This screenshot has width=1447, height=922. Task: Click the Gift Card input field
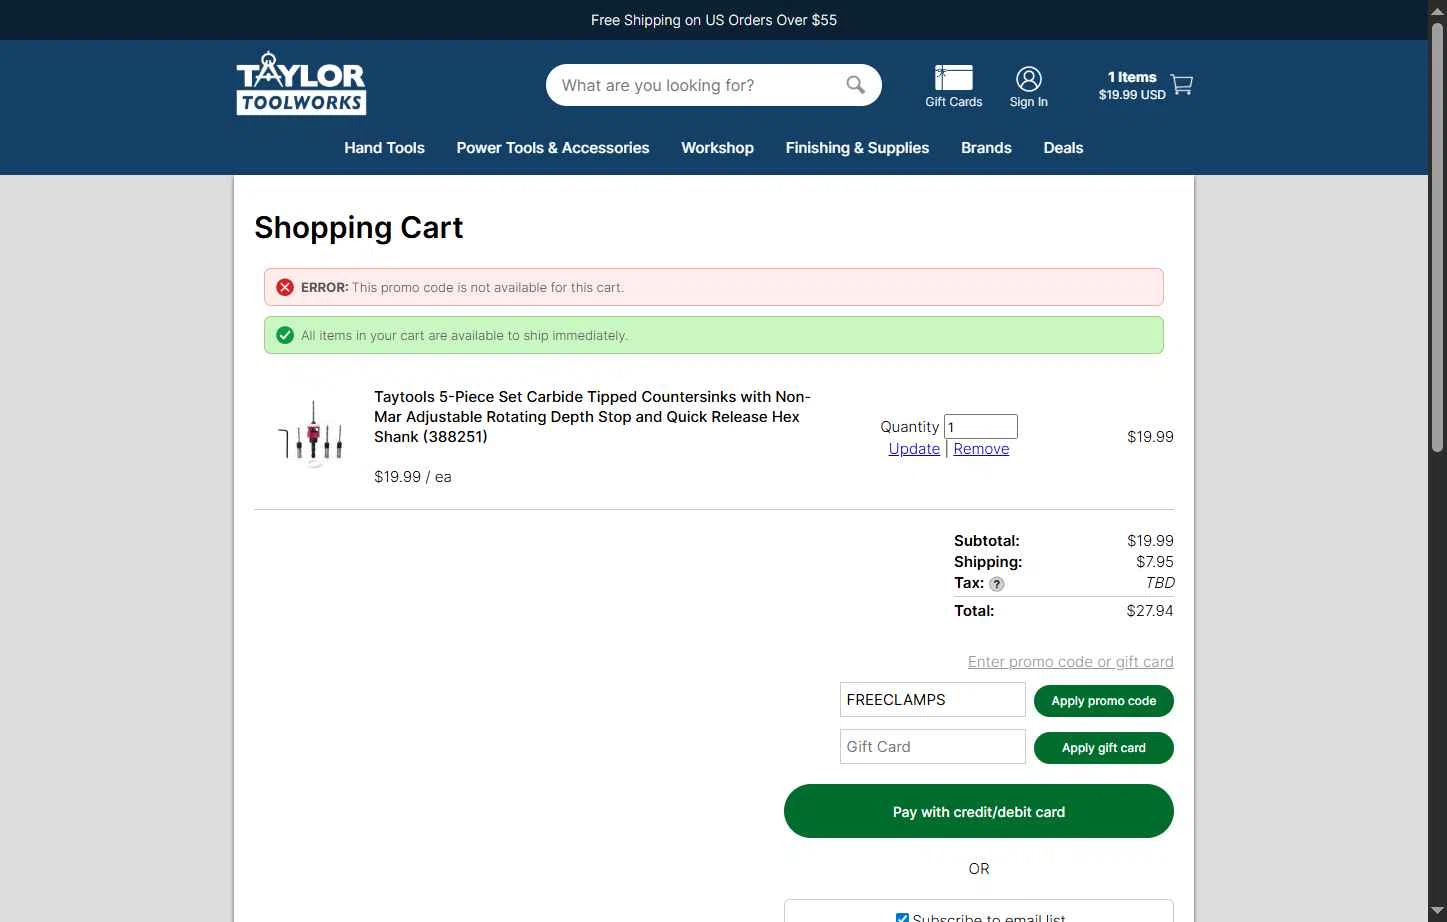coord(932,747)
